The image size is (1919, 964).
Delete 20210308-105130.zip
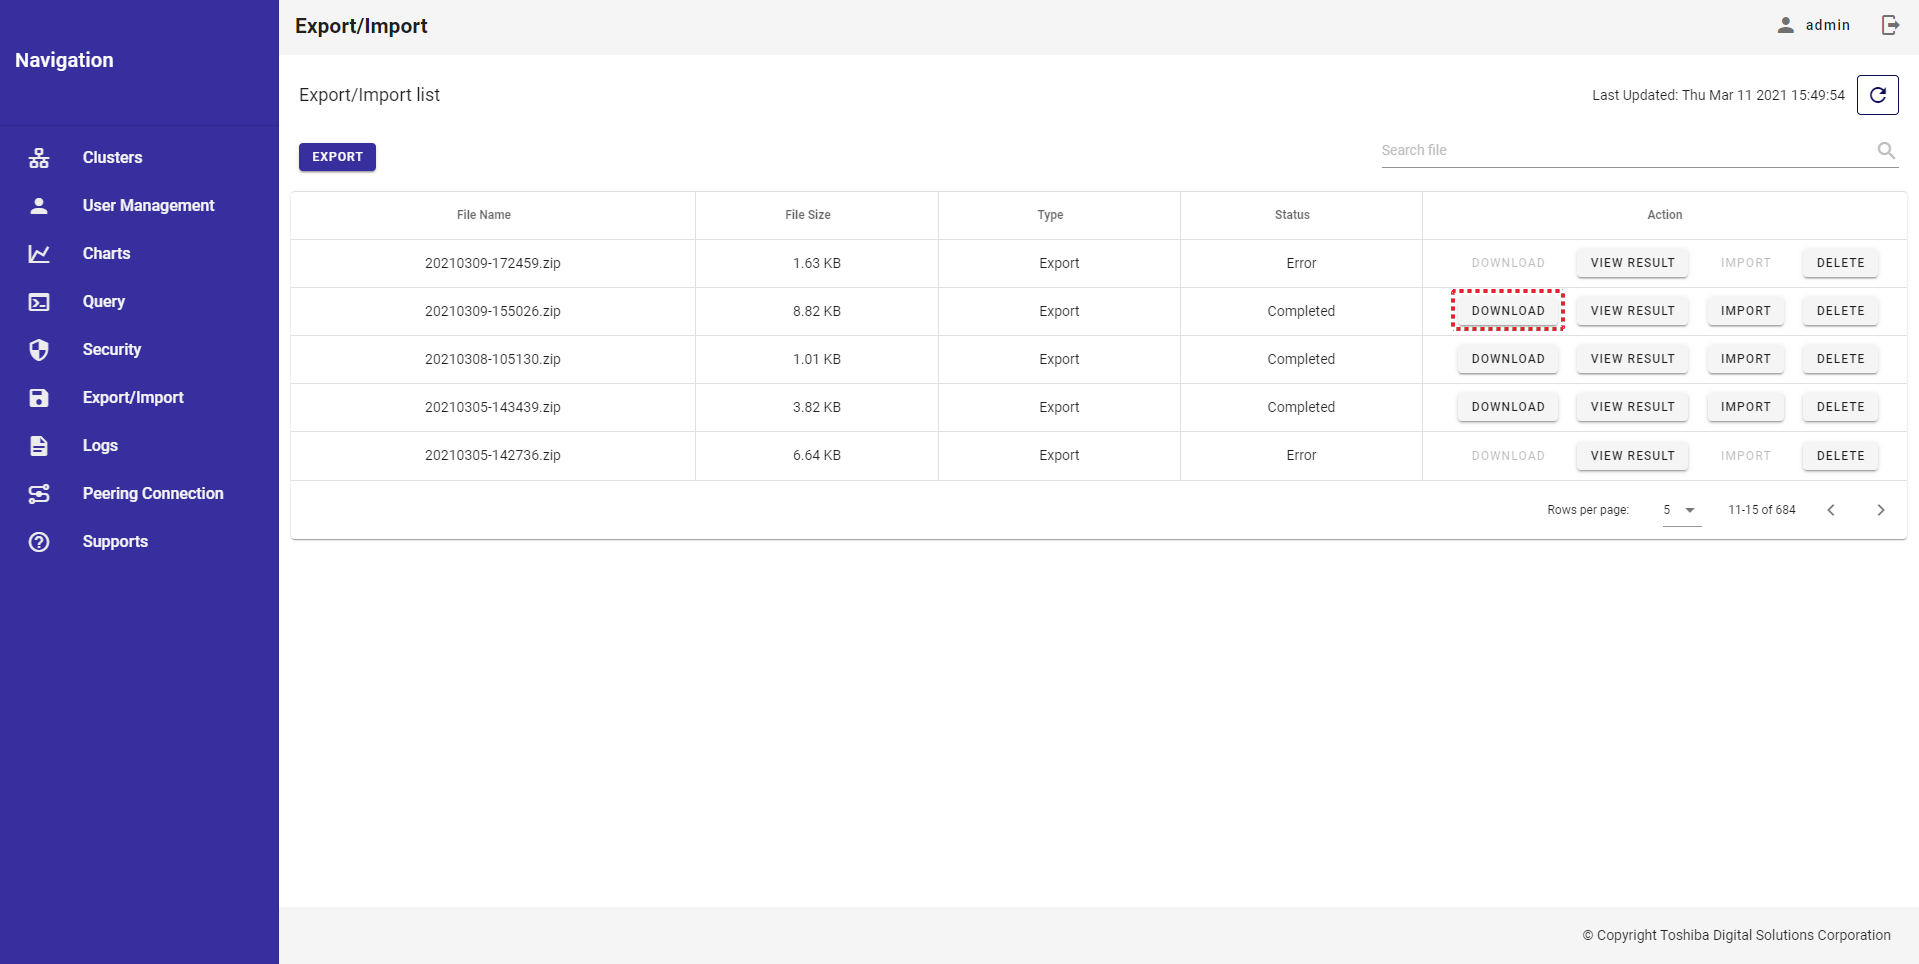tap(1840, 359)
